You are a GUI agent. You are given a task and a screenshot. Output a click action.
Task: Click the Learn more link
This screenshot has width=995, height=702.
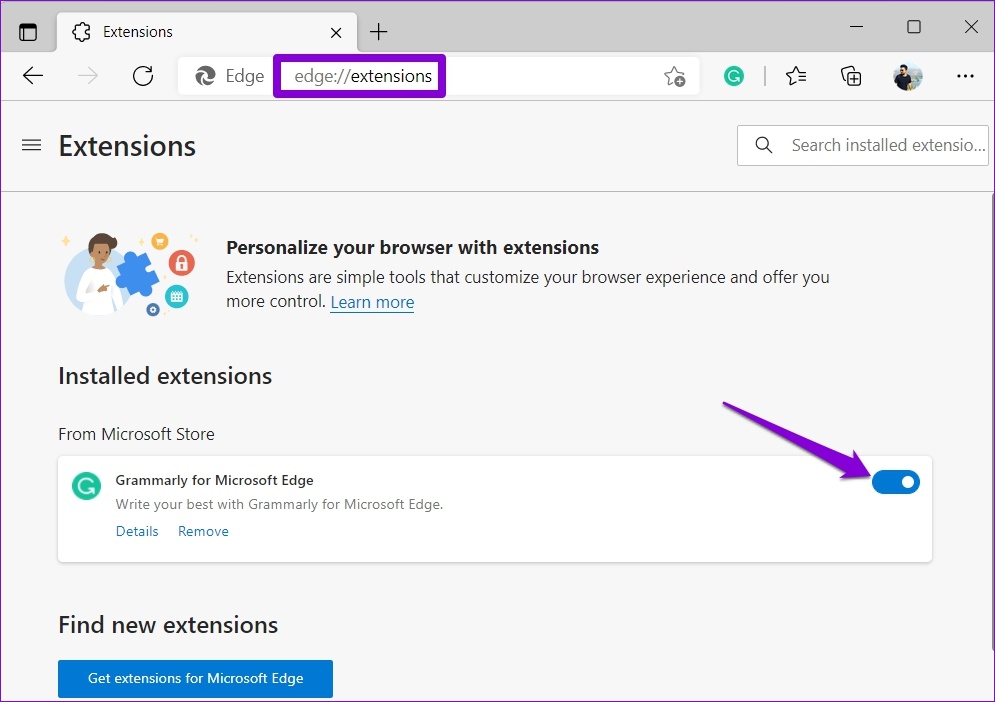(372, 302)
